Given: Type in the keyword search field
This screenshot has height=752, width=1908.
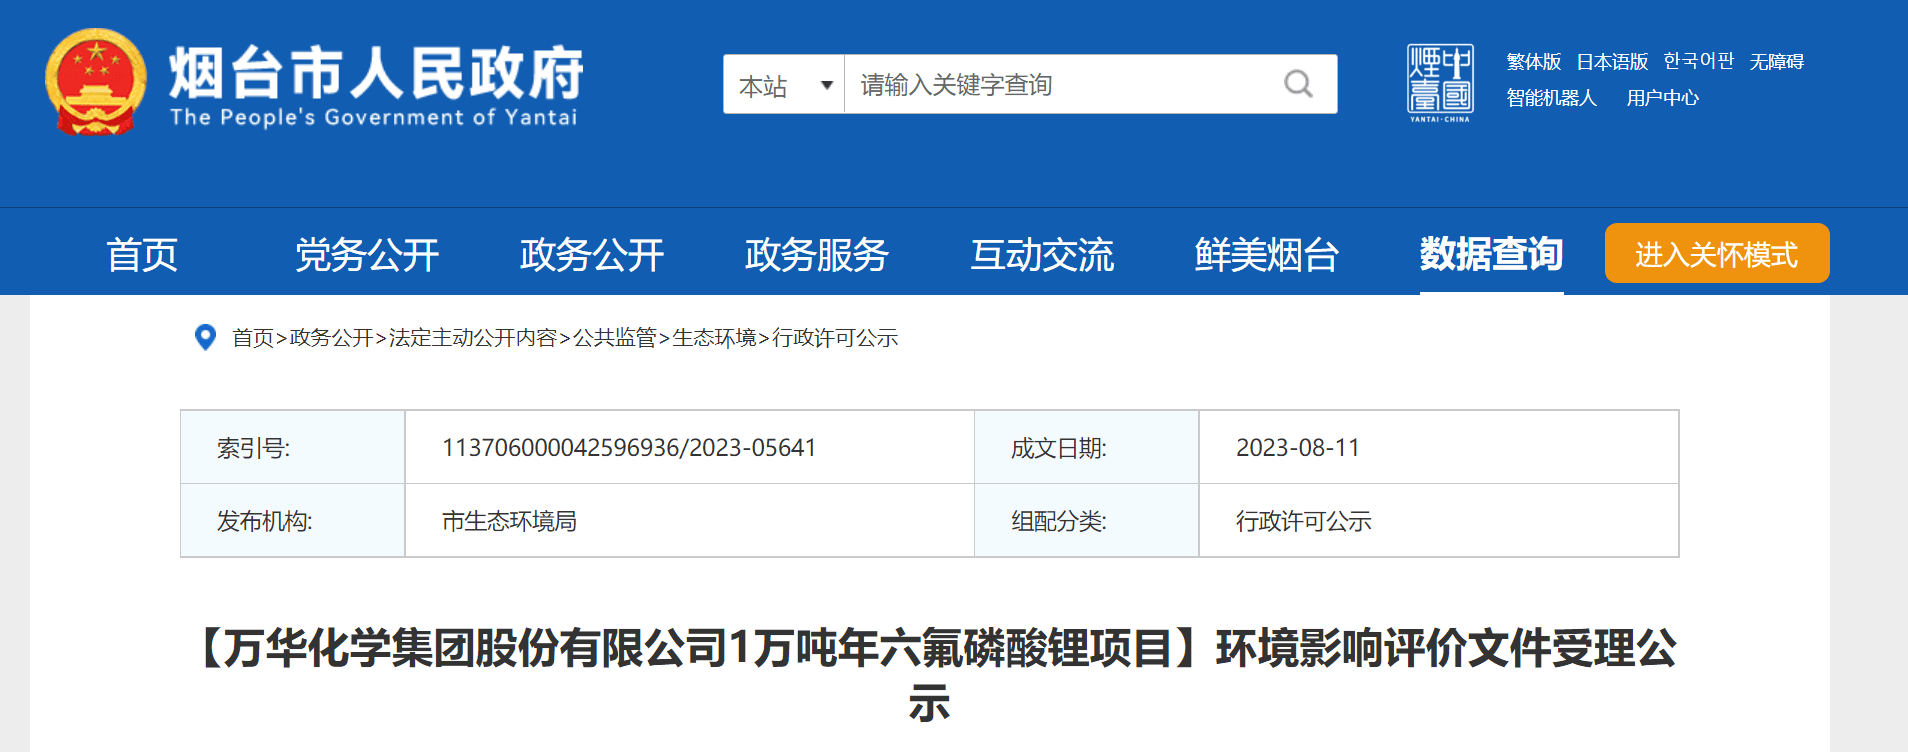Looking at the screenshot, I should click(x=1060, y=85).
